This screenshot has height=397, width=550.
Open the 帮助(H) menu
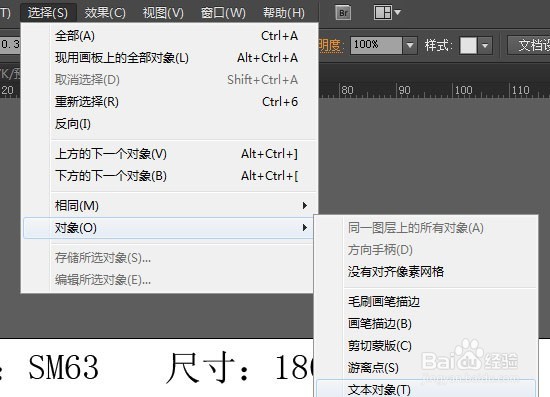click(x=284, y=13)
